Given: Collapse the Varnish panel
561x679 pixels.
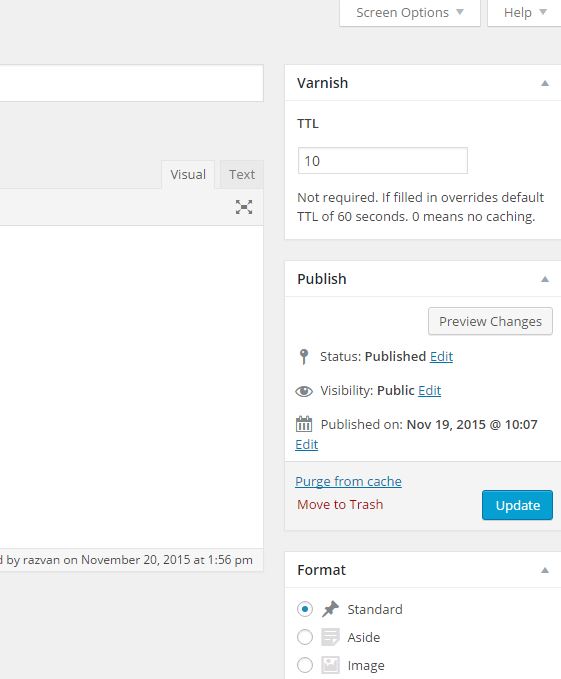Looking at the screenshot, I should point(545,83).
